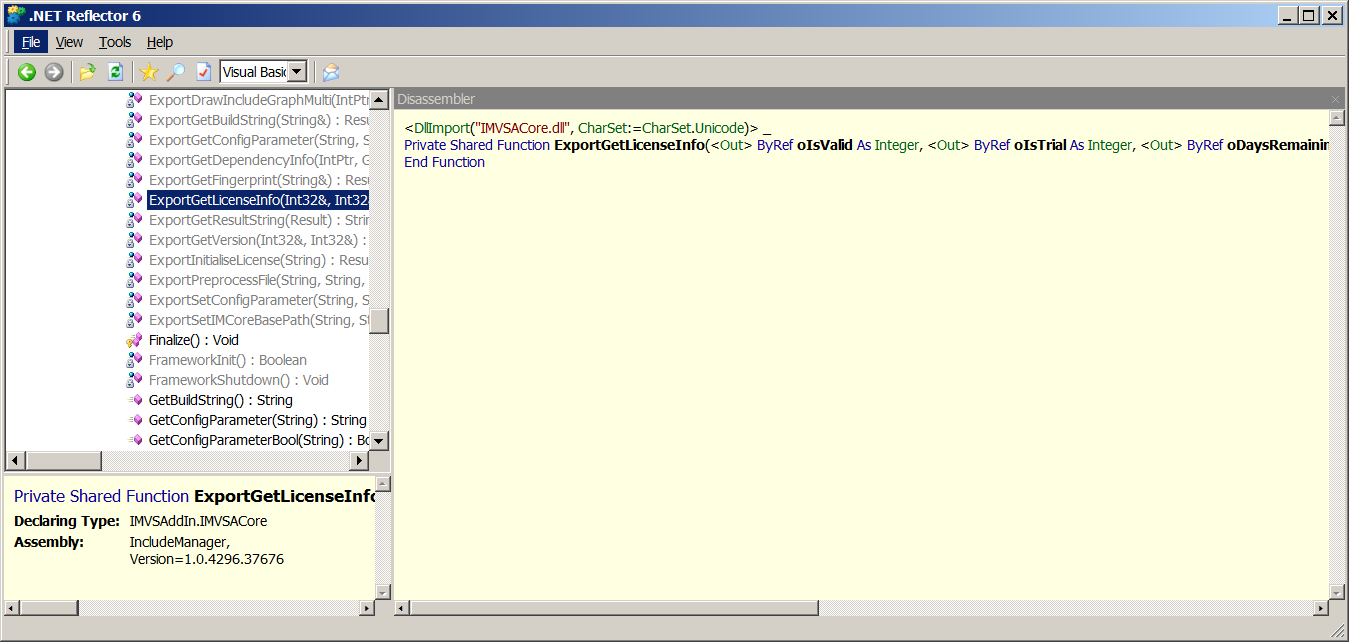Open the File menu

click(31, 42)
